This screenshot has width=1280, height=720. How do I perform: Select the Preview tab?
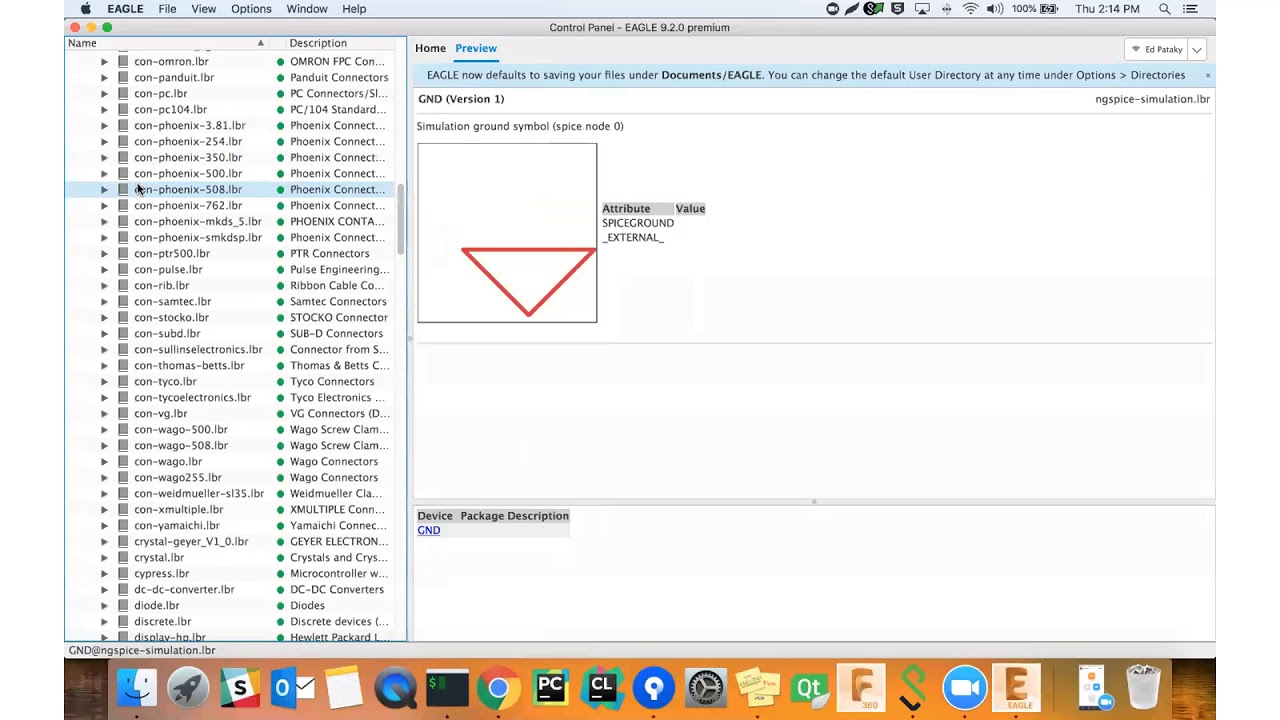(476, 48)
